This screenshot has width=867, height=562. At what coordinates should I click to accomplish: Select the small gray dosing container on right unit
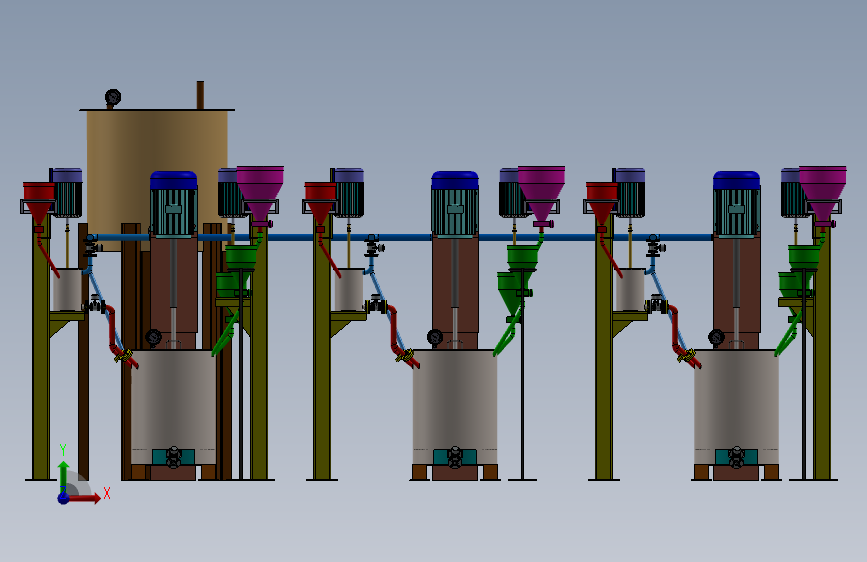(x=630, y=290)
